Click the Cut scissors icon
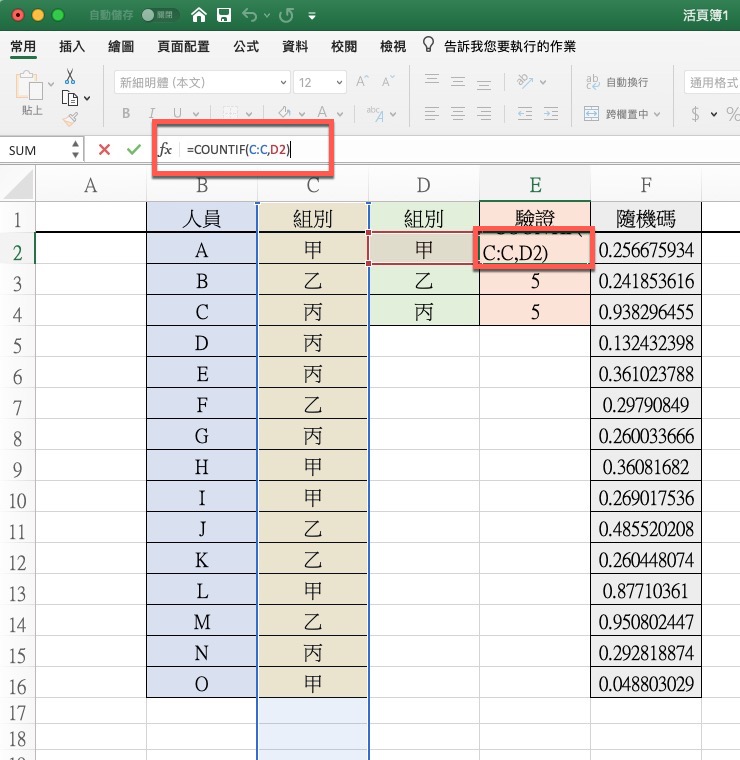 point(70,76)
